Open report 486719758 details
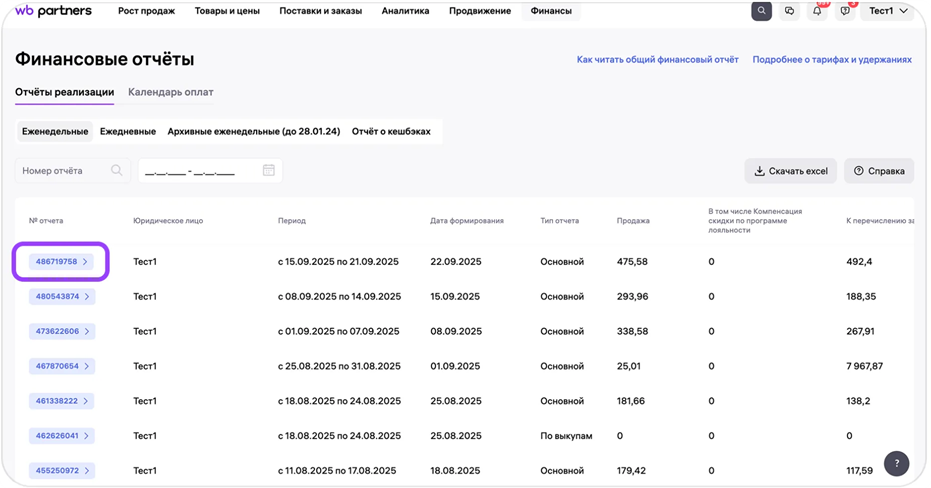The height and width of the screenshot is (488, 931). [x=62, y=262]
